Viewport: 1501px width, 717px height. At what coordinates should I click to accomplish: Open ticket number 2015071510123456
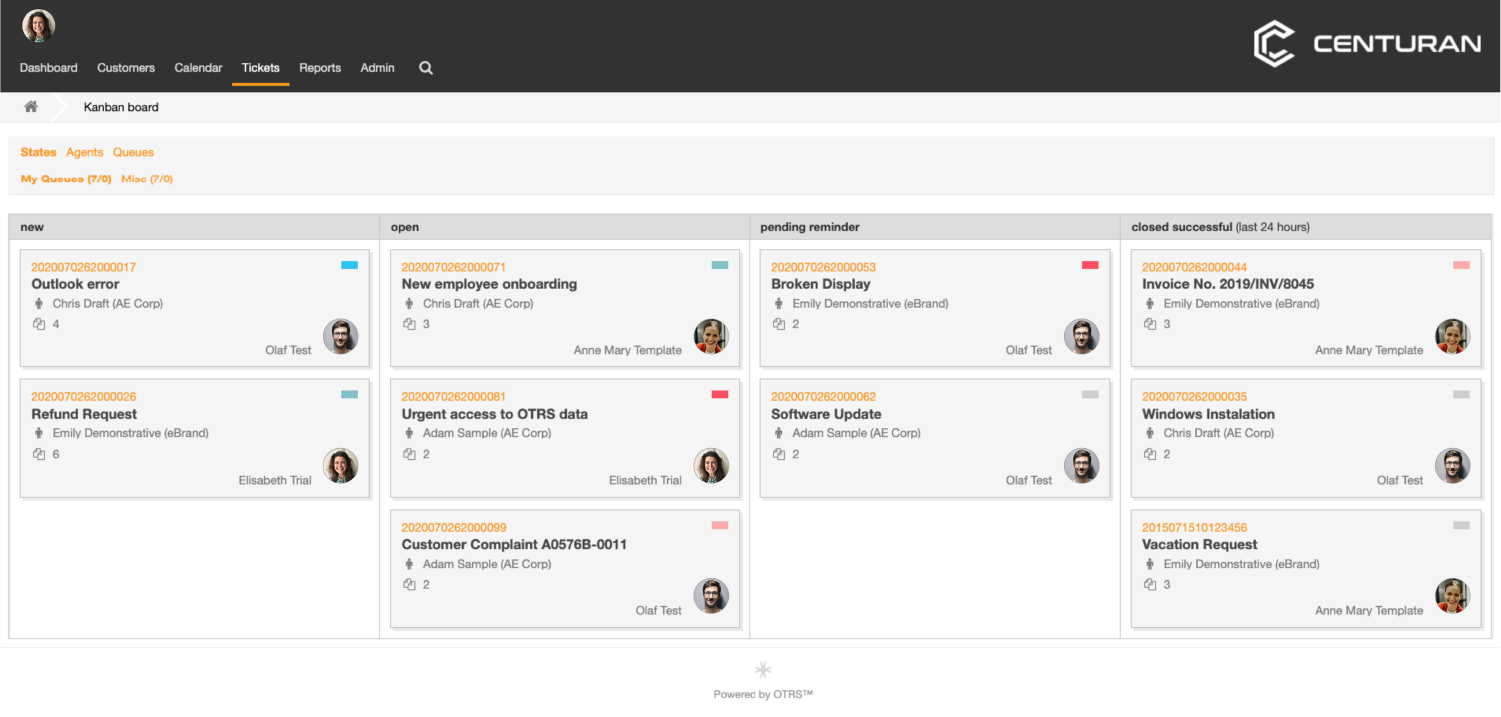point(1194,527)
